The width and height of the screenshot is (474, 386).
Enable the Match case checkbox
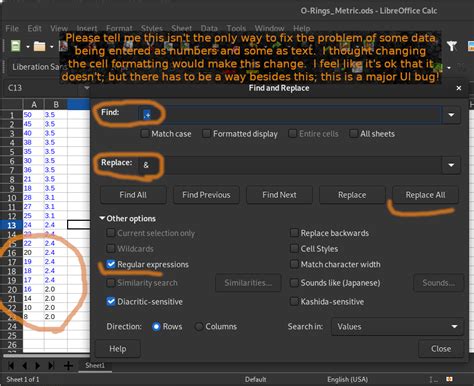pos(145,134)
